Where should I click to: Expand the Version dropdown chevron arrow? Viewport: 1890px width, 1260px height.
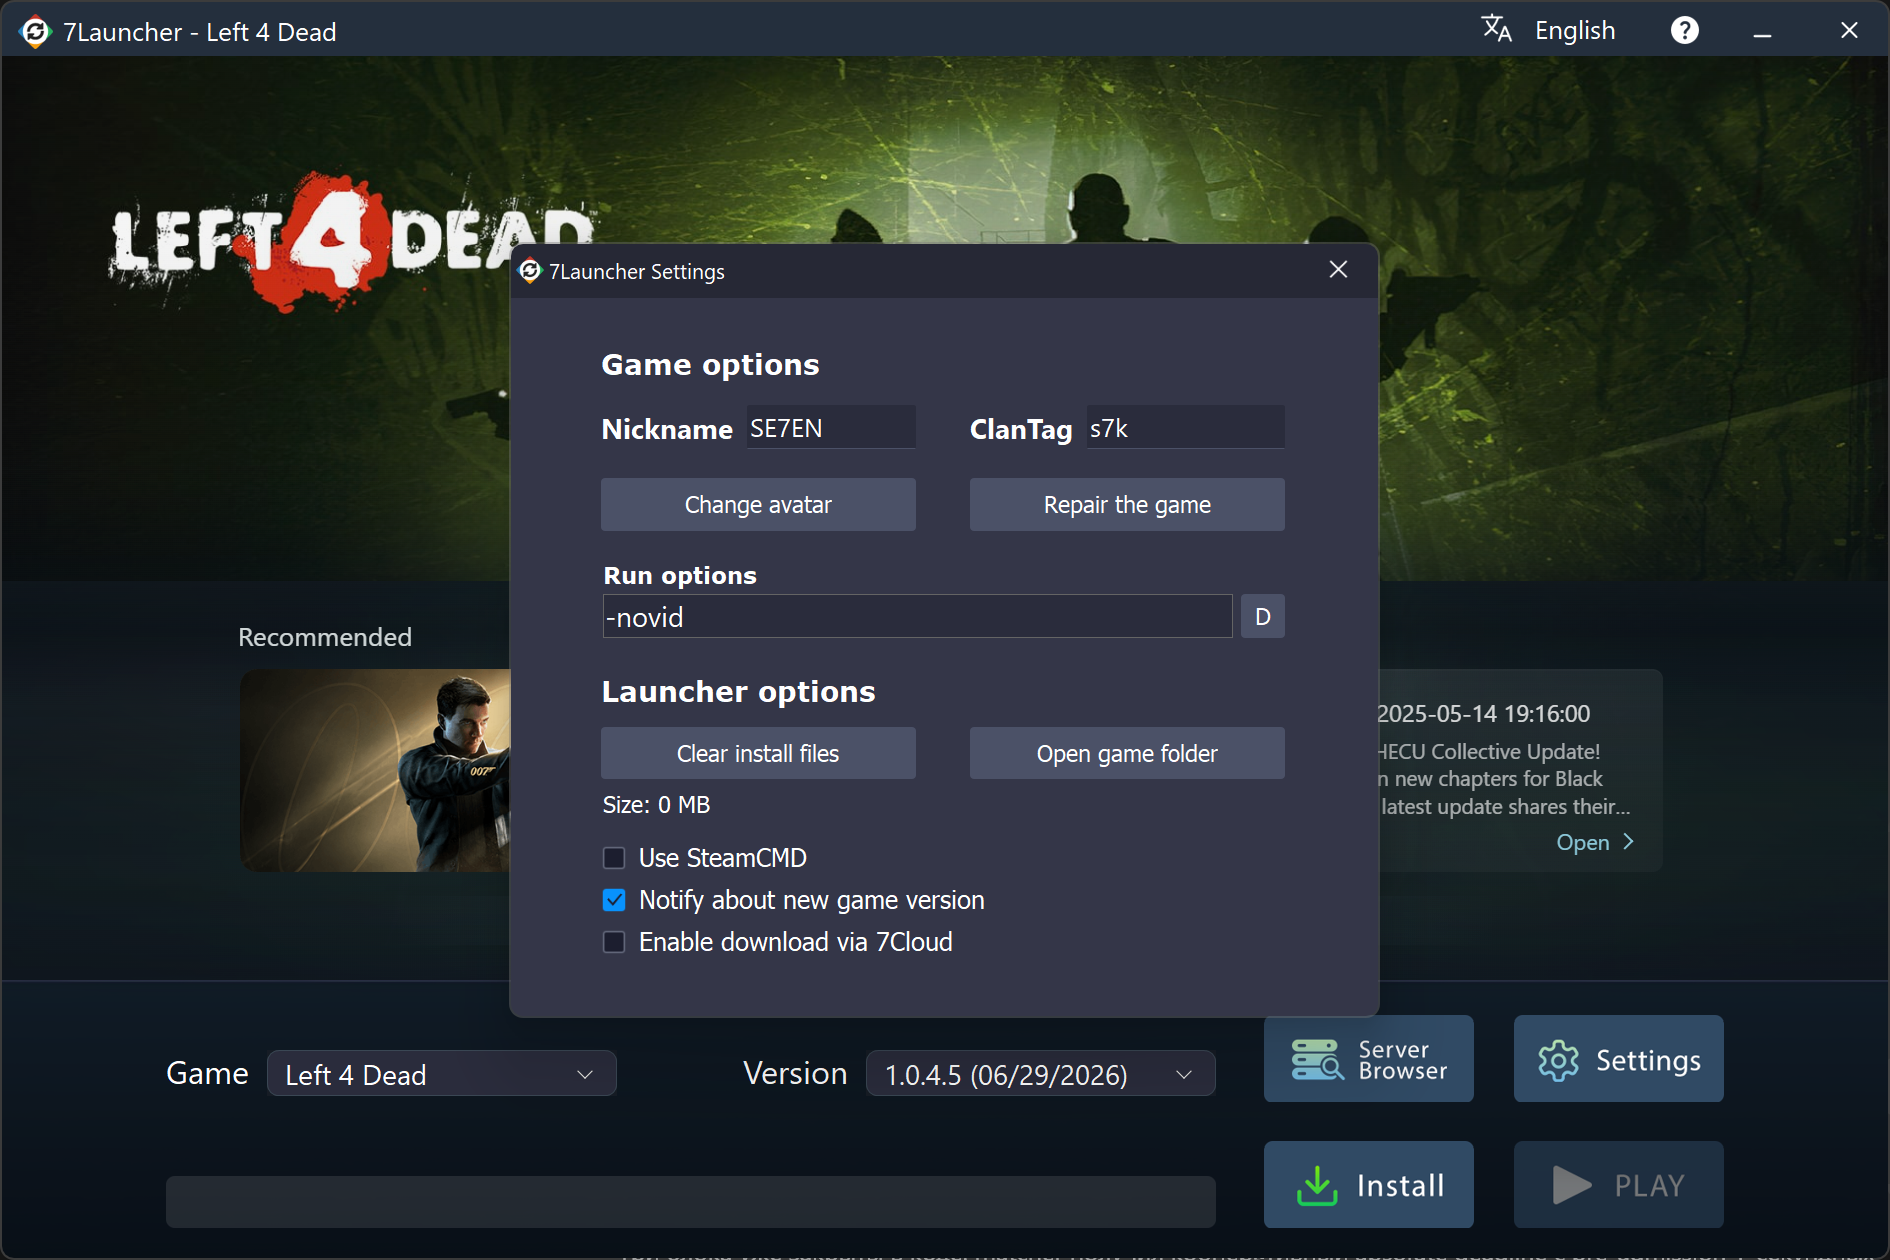1184,1075
